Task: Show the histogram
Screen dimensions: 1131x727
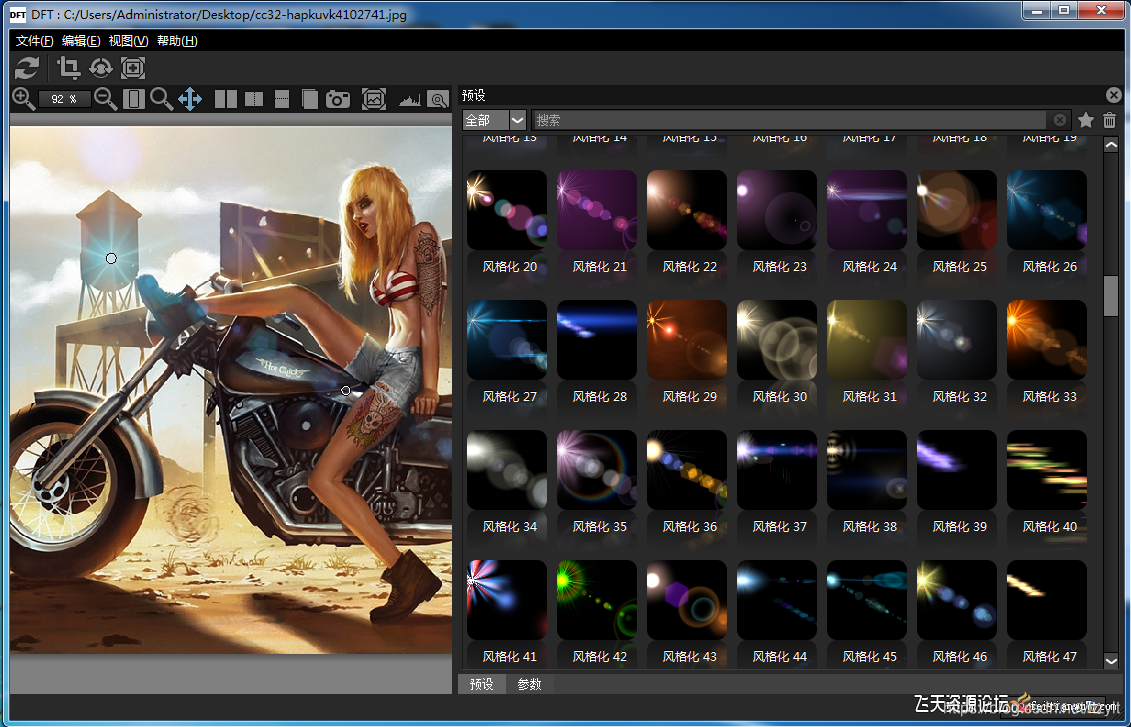Action: 410,100
